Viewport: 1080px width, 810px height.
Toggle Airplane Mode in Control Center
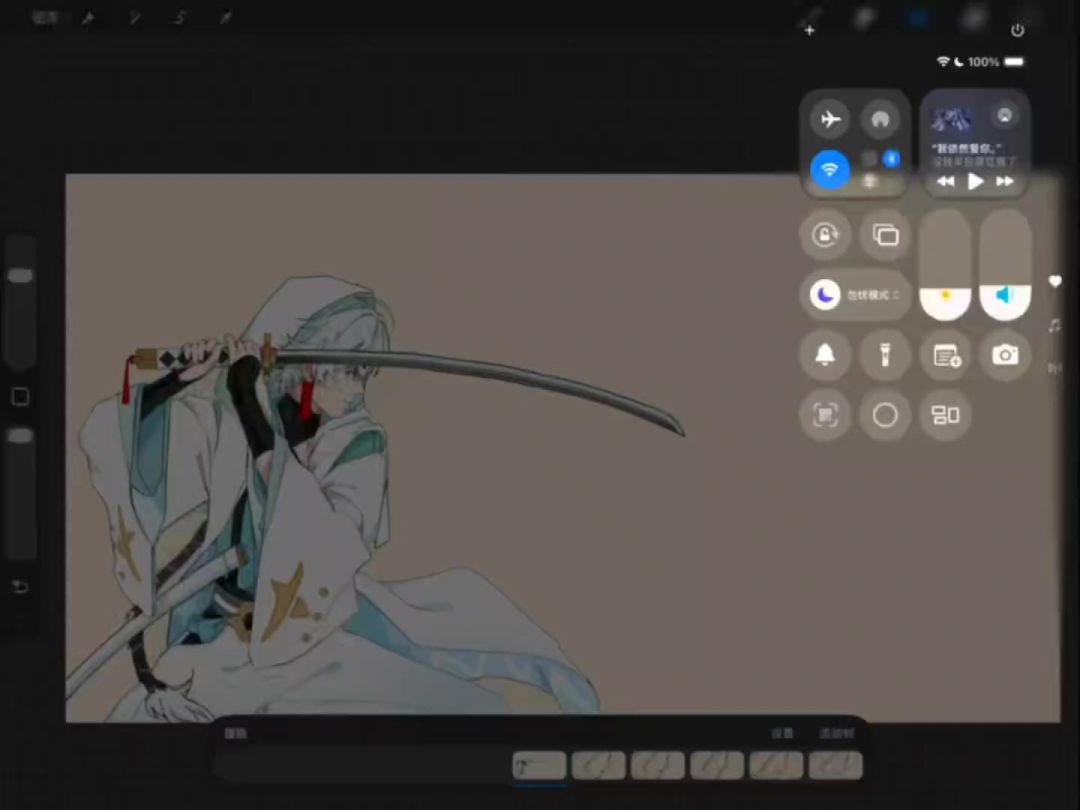[x=830, y=120]
